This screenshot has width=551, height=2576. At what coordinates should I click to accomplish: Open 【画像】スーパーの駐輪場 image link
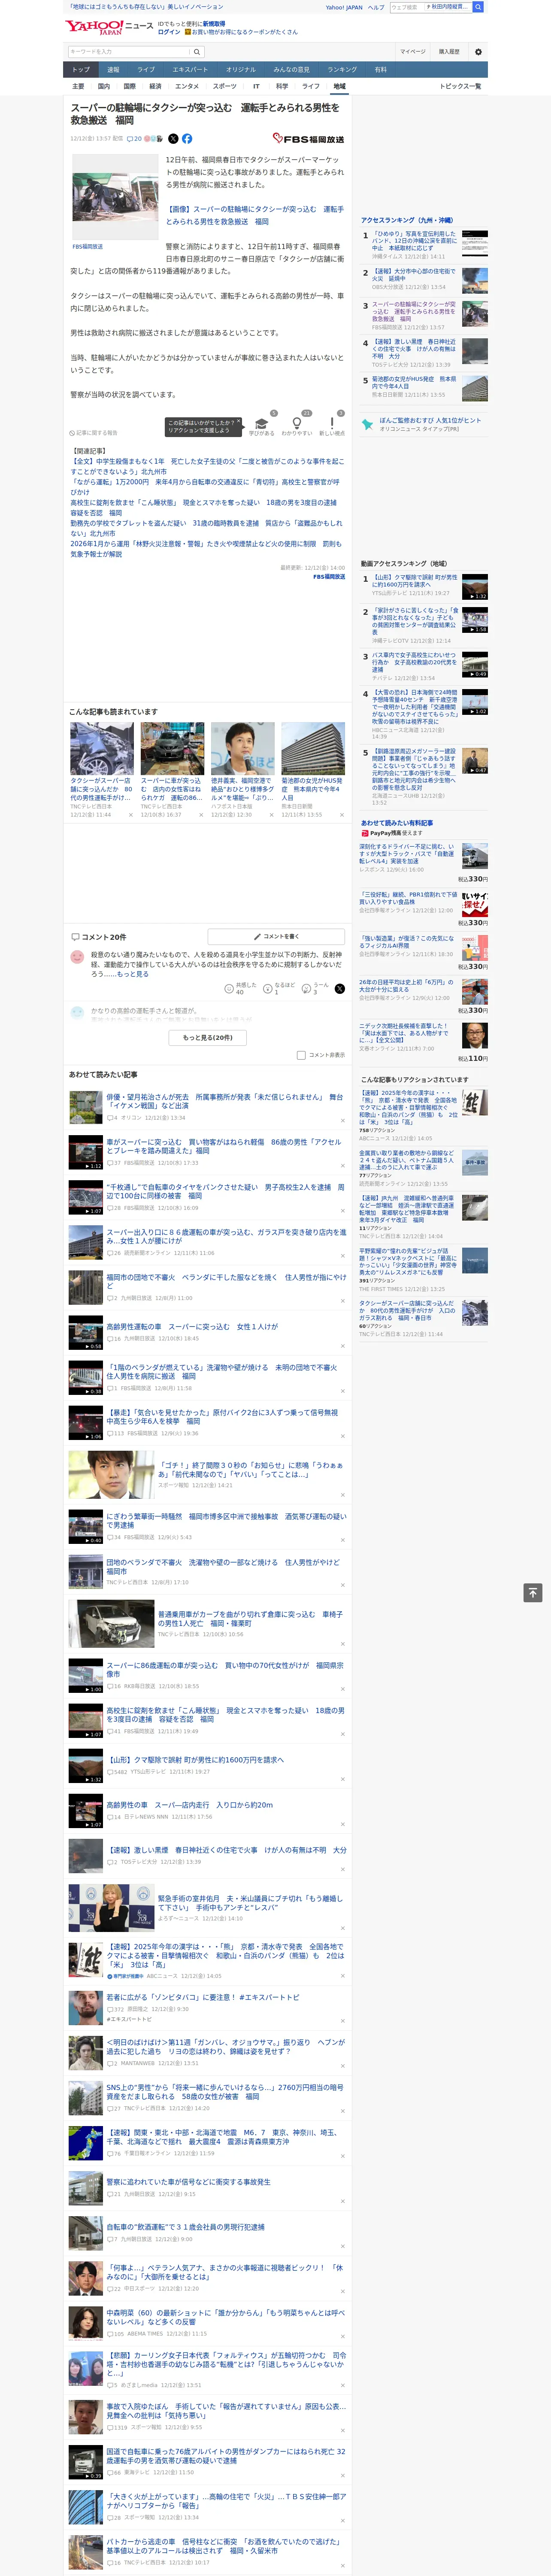click(255, 215)
